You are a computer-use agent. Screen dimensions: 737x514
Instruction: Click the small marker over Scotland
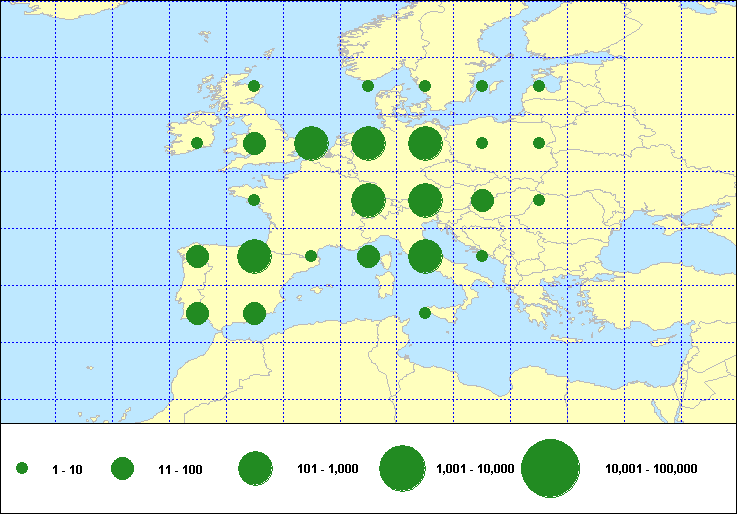254,86
